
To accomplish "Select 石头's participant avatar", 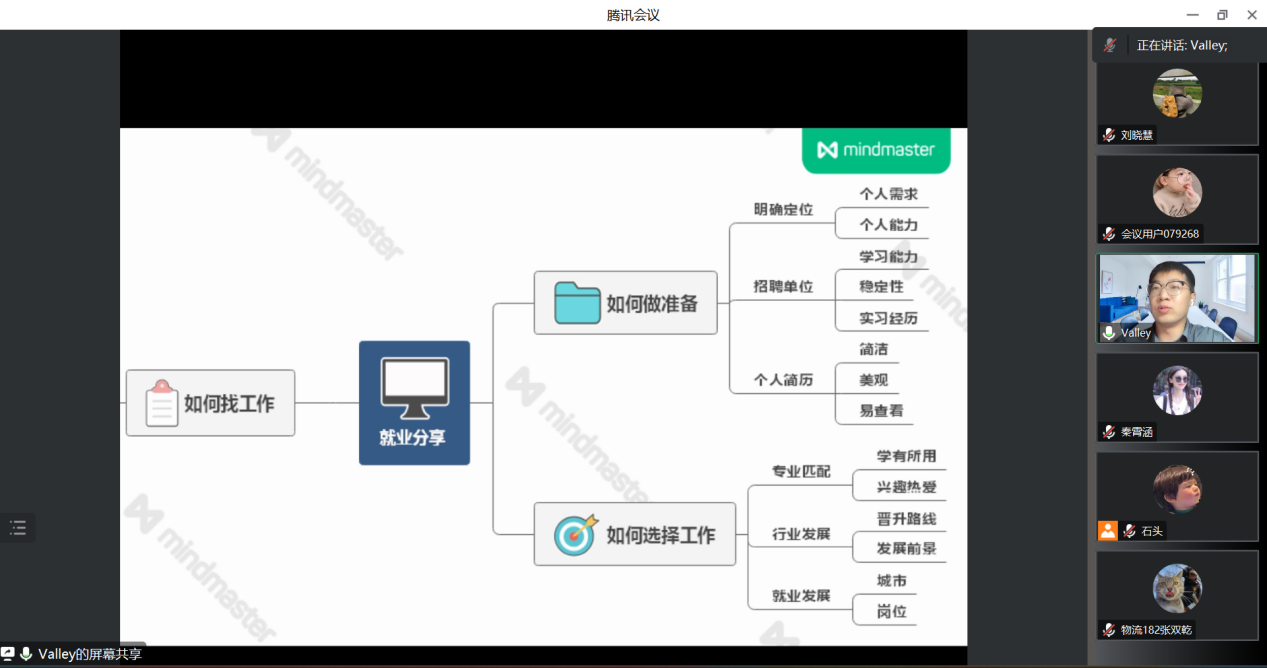I will click(1177, 490).
